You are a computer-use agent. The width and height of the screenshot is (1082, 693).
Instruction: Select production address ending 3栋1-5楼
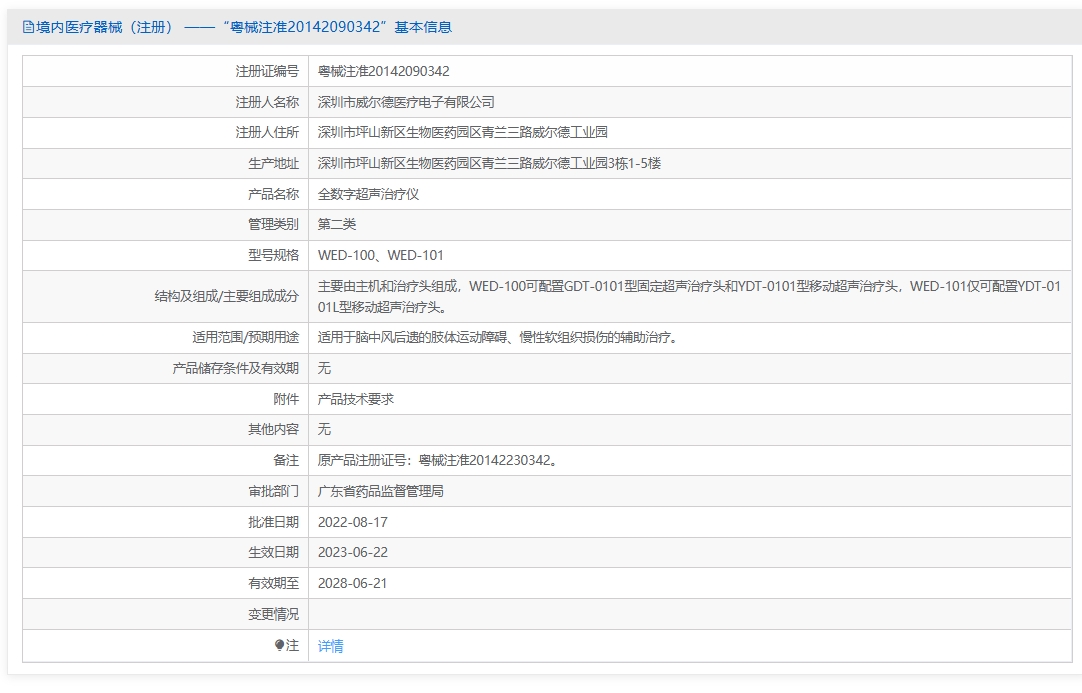click(489, 164)
